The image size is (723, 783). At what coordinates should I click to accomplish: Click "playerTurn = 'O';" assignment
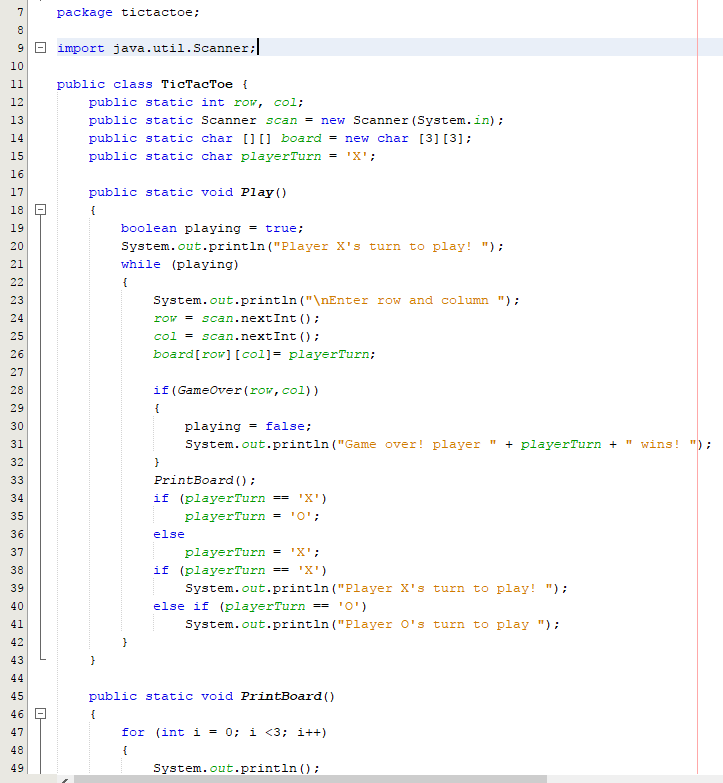[252, 516]
